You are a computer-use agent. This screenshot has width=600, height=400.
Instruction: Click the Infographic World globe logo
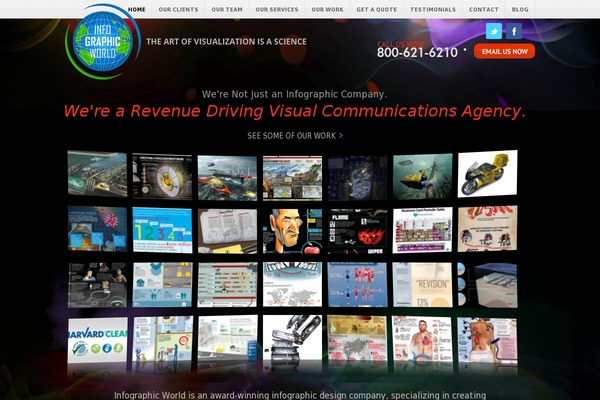point(102,41)
